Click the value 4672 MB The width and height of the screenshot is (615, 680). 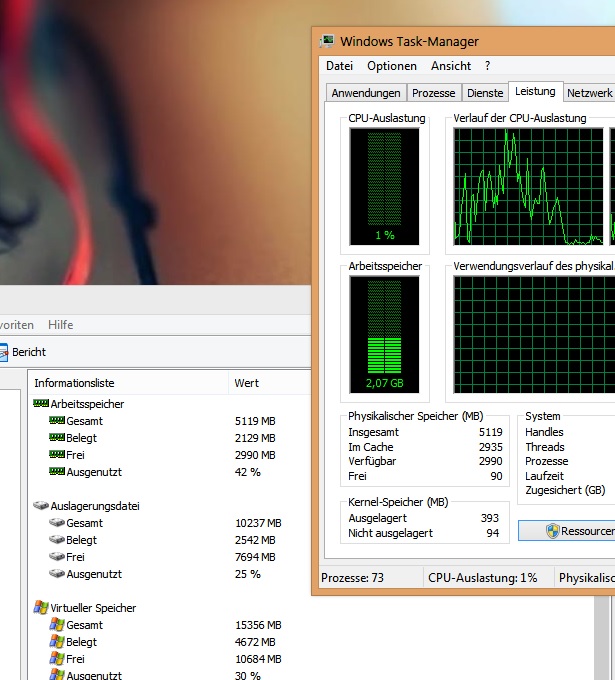[255, 642]
